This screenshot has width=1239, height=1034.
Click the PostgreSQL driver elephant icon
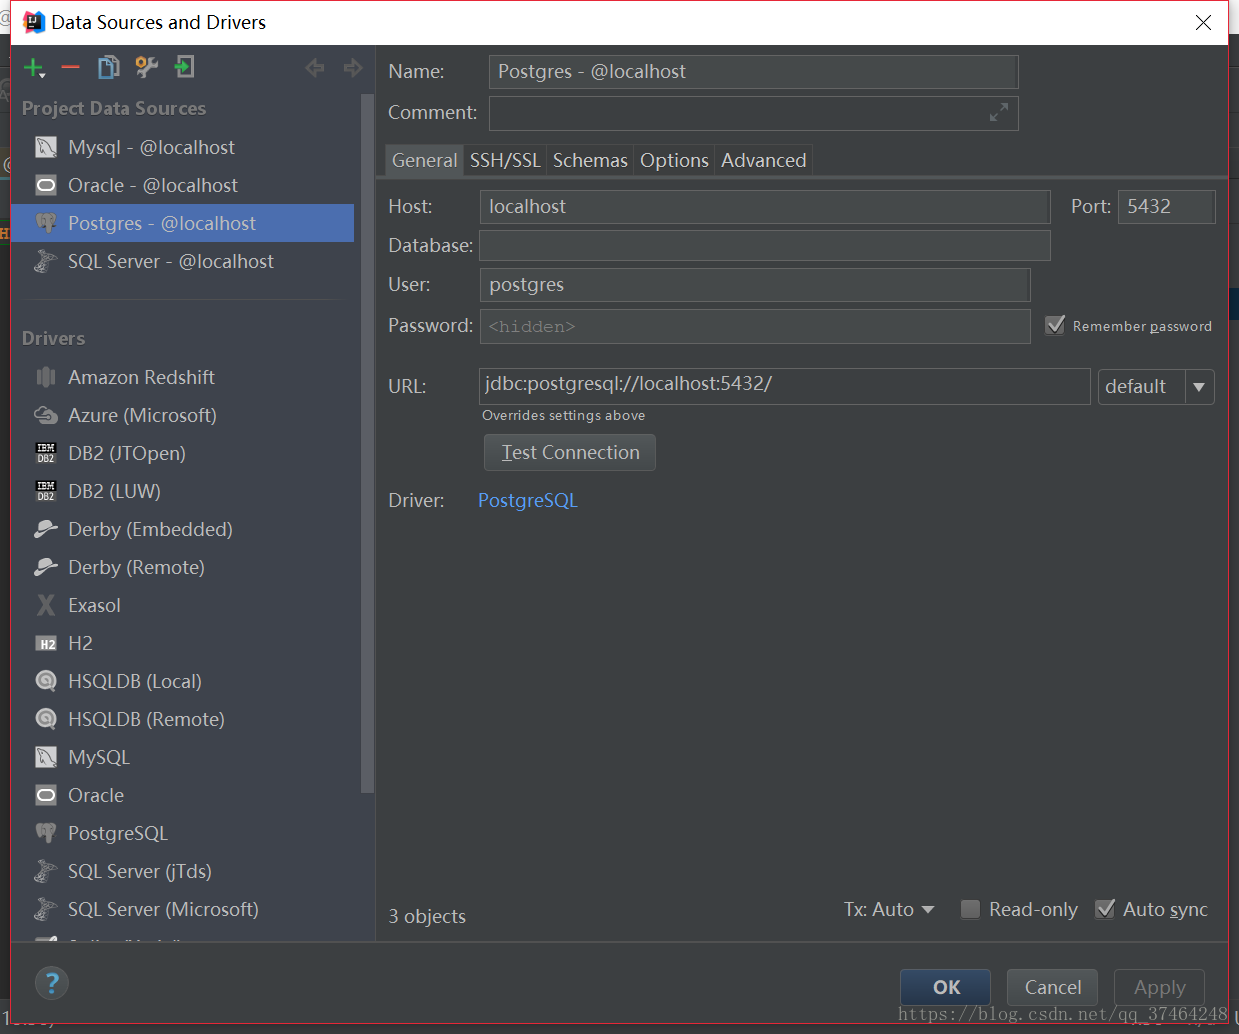tap(46, 833)
